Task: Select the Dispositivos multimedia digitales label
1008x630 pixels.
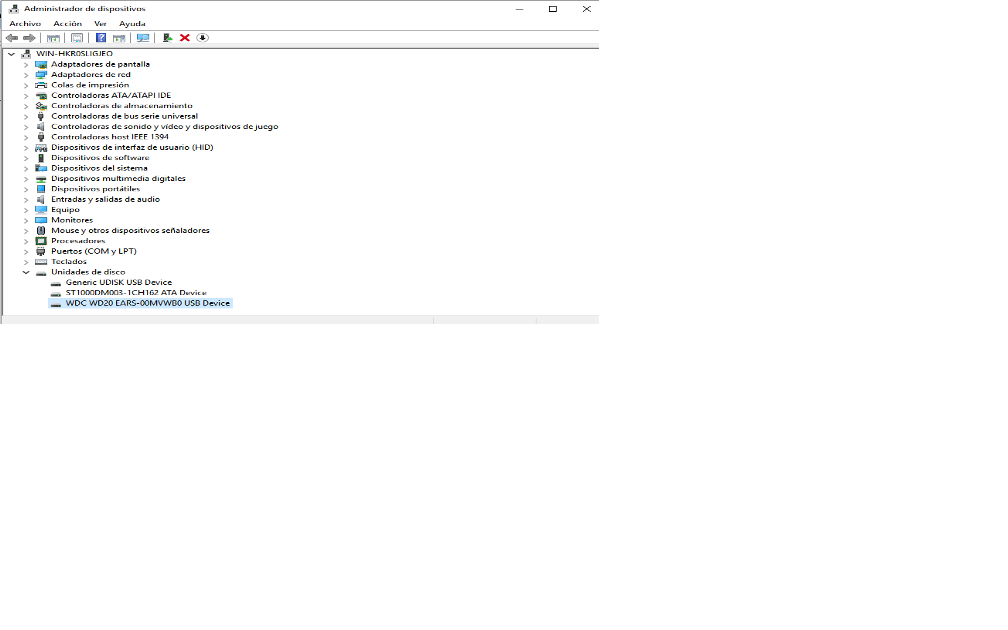Action: coord(118,179)
